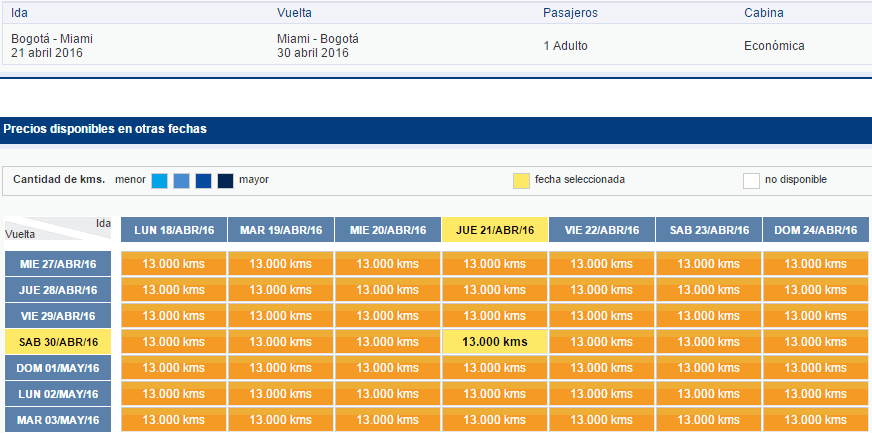Viewport: 872px width, 433px height.
Task: Click the 'Precios disponibles en otras fechas' header
Action: 105,129
